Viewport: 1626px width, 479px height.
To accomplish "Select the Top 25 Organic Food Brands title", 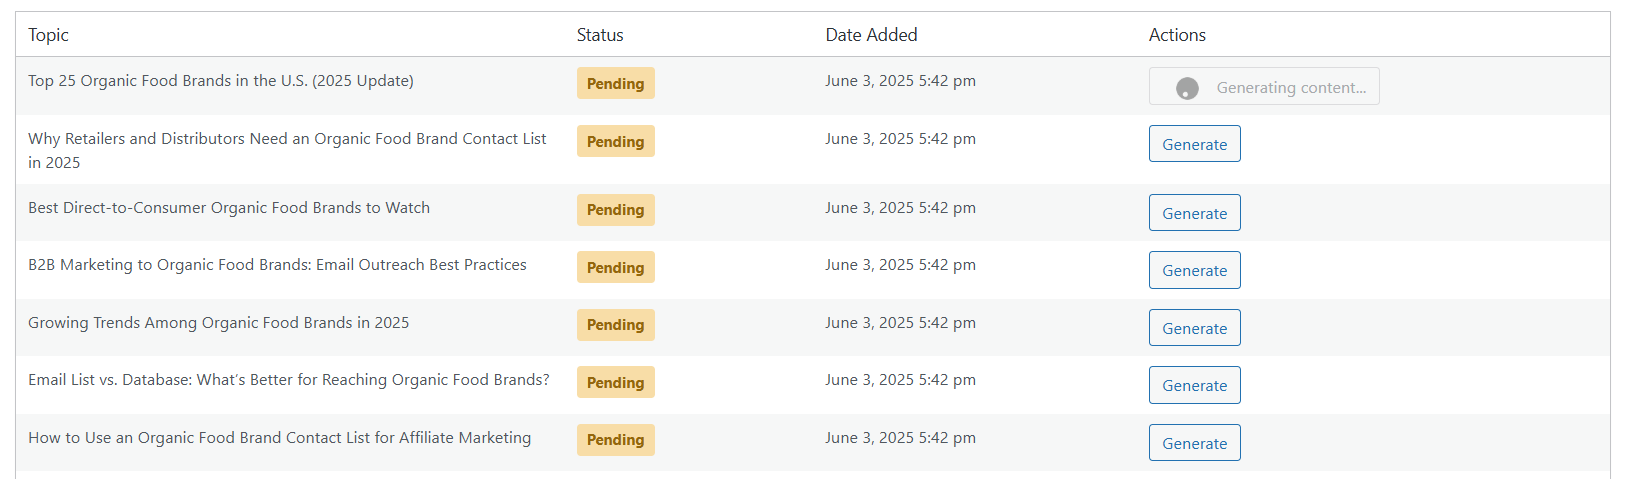I will coord(221,81).
